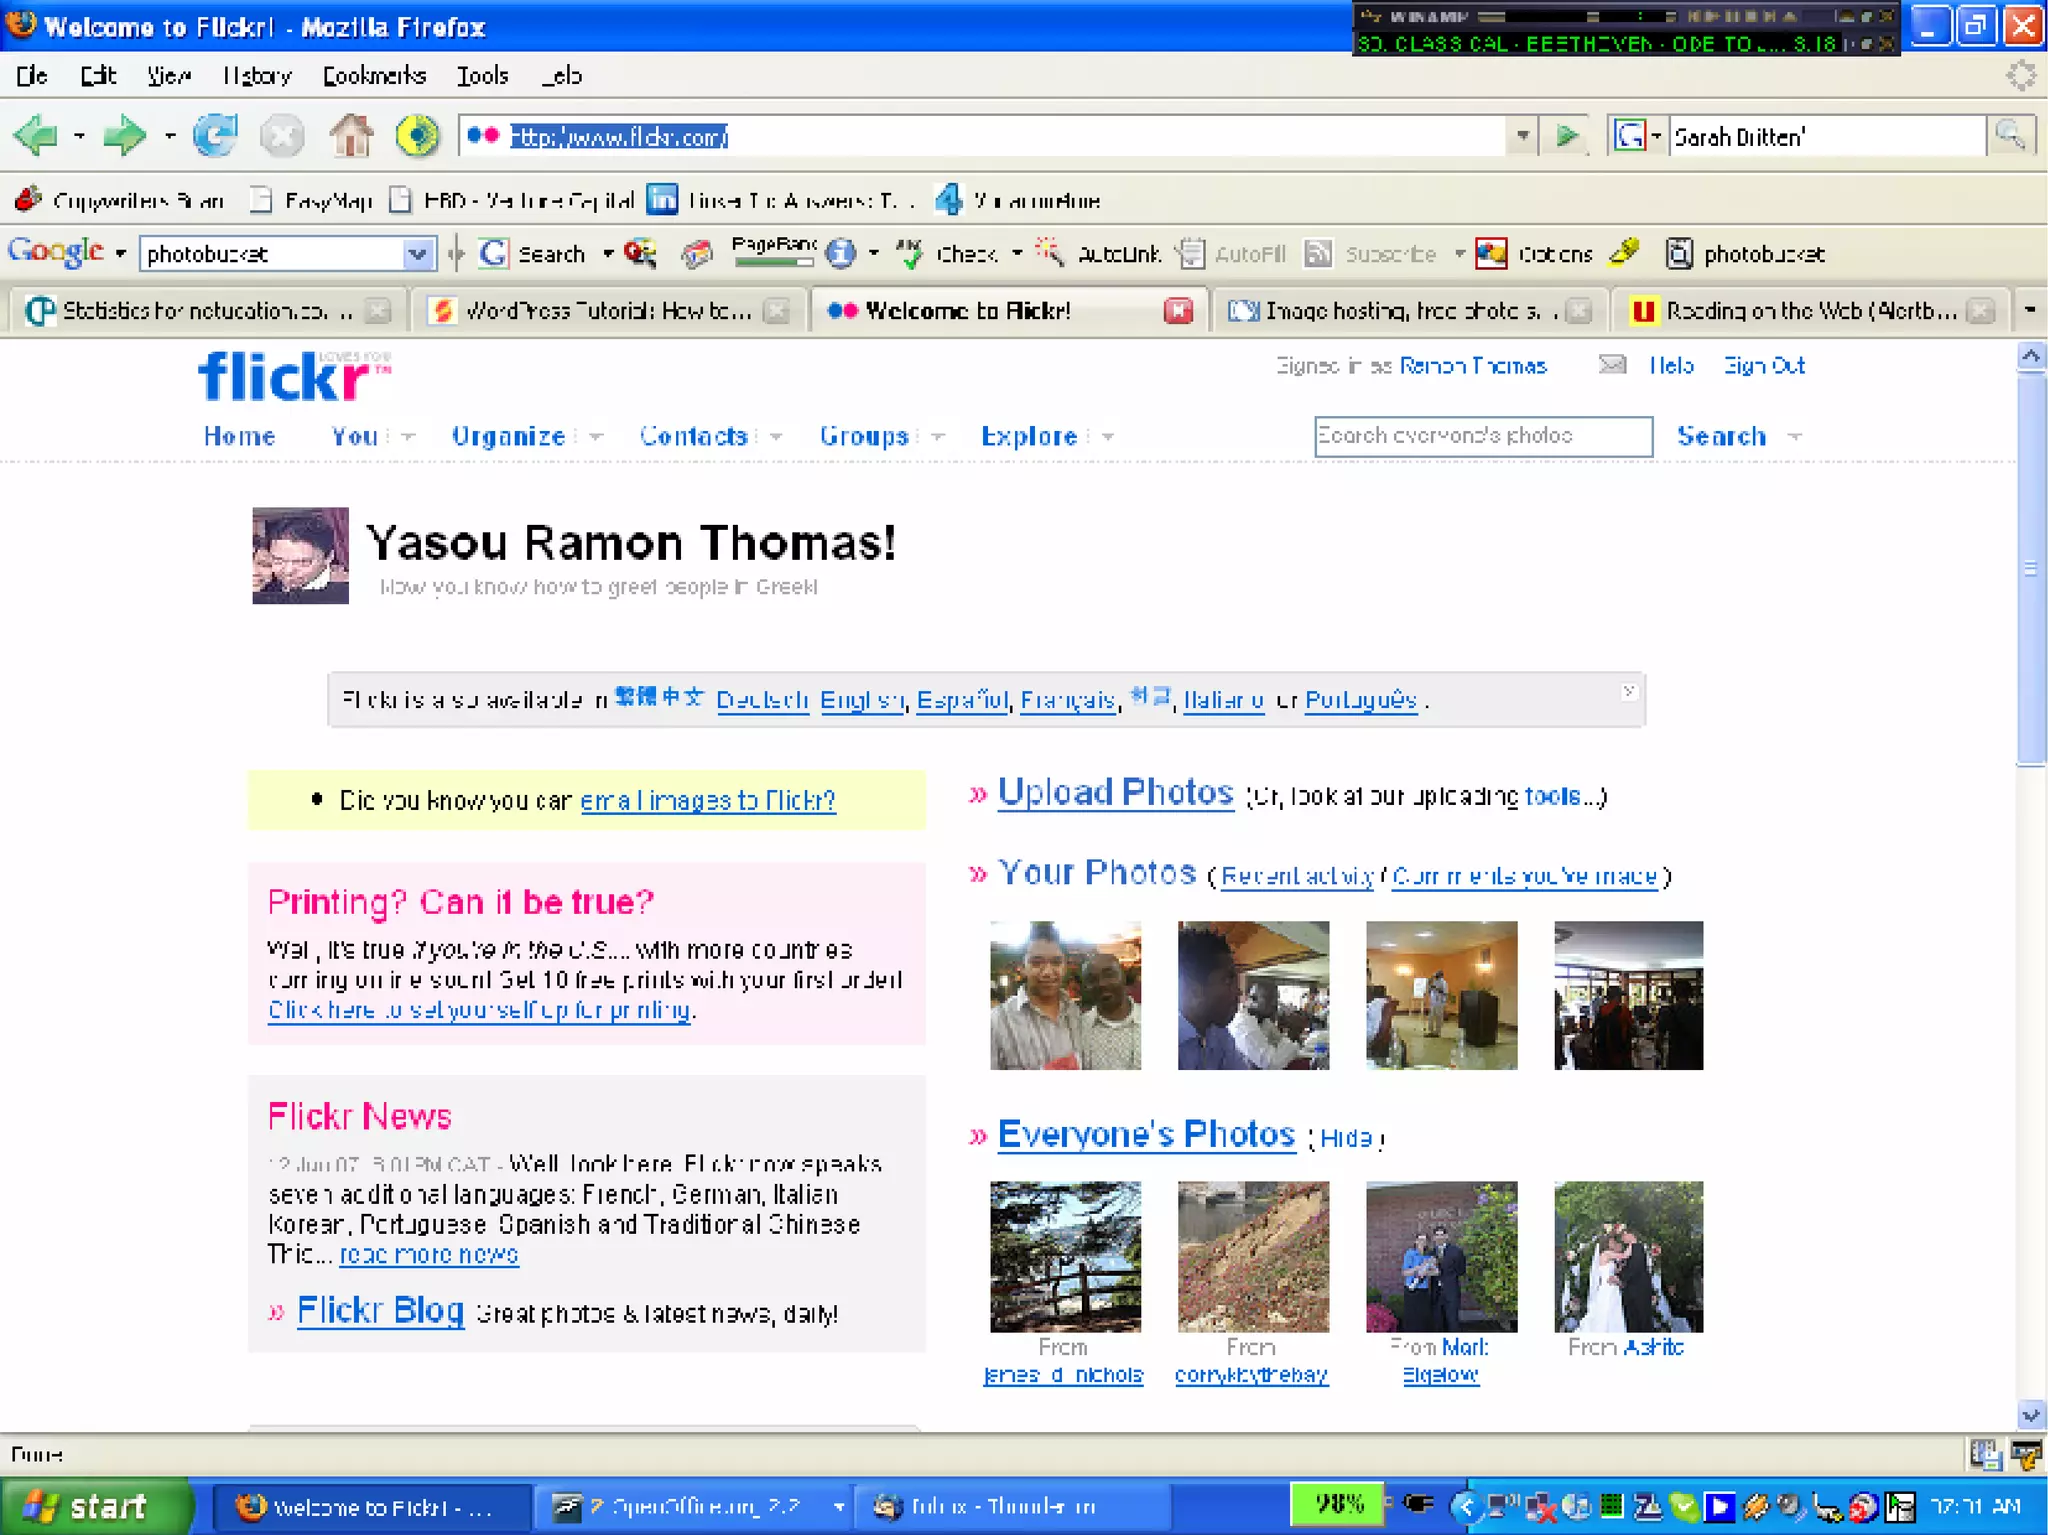Open the address bar history dropdown
Screen dimensions: 2048x1535
coord(1522,136)
